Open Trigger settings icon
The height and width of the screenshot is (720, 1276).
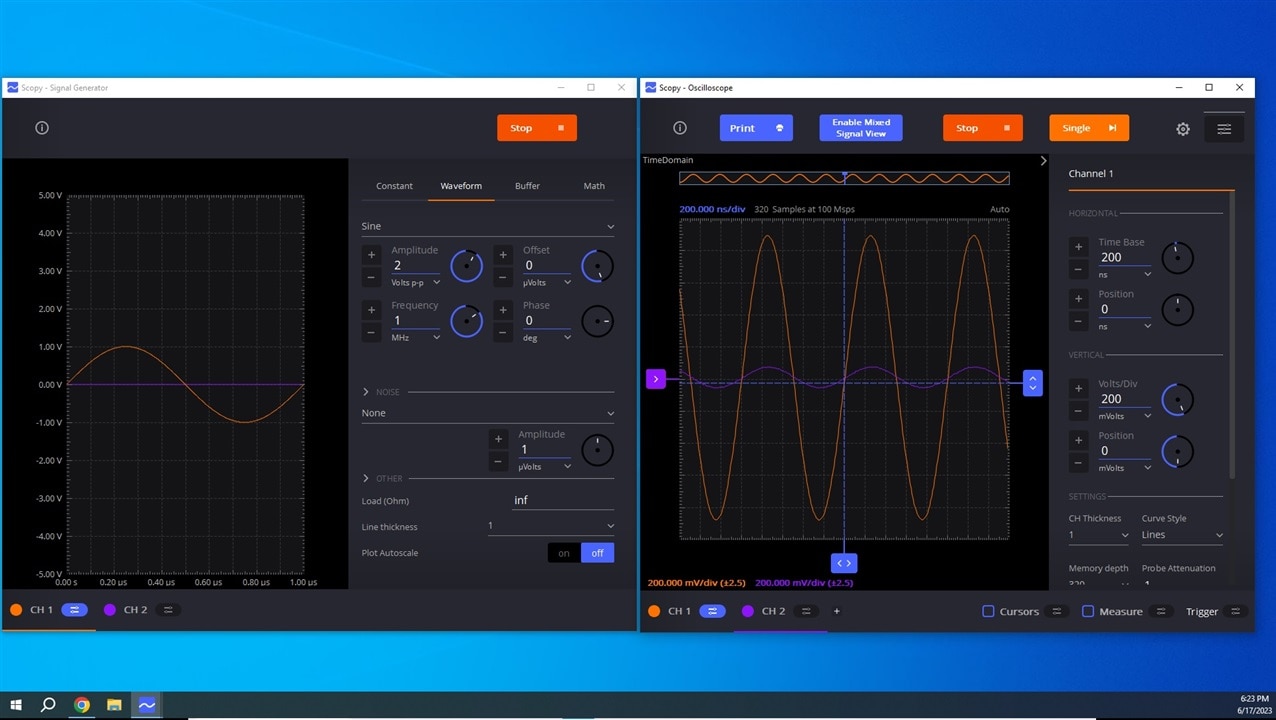pyautogui.click(x=1235, y=611)
